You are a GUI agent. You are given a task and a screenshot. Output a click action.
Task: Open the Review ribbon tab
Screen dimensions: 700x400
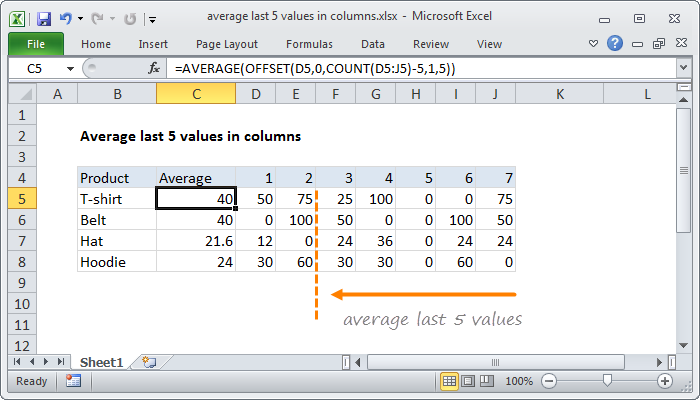431,44
